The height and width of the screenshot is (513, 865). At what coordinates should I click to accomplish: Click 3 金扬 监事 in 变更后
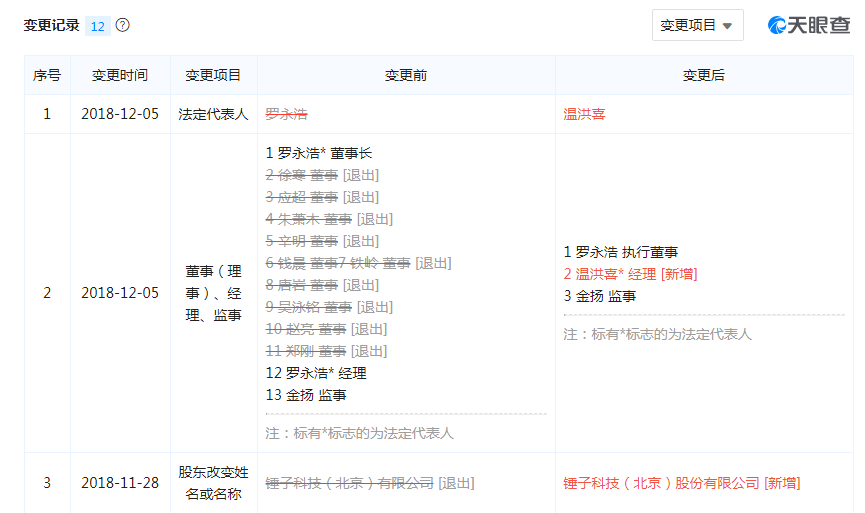click(600, 296)
